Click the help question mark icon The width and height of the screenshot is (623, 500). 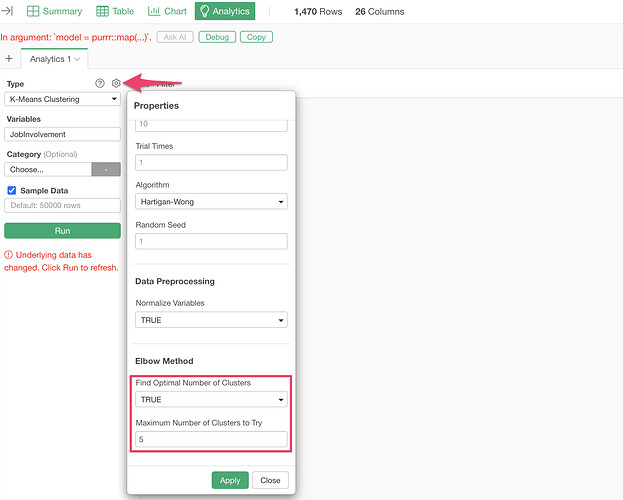coord(99,84)
